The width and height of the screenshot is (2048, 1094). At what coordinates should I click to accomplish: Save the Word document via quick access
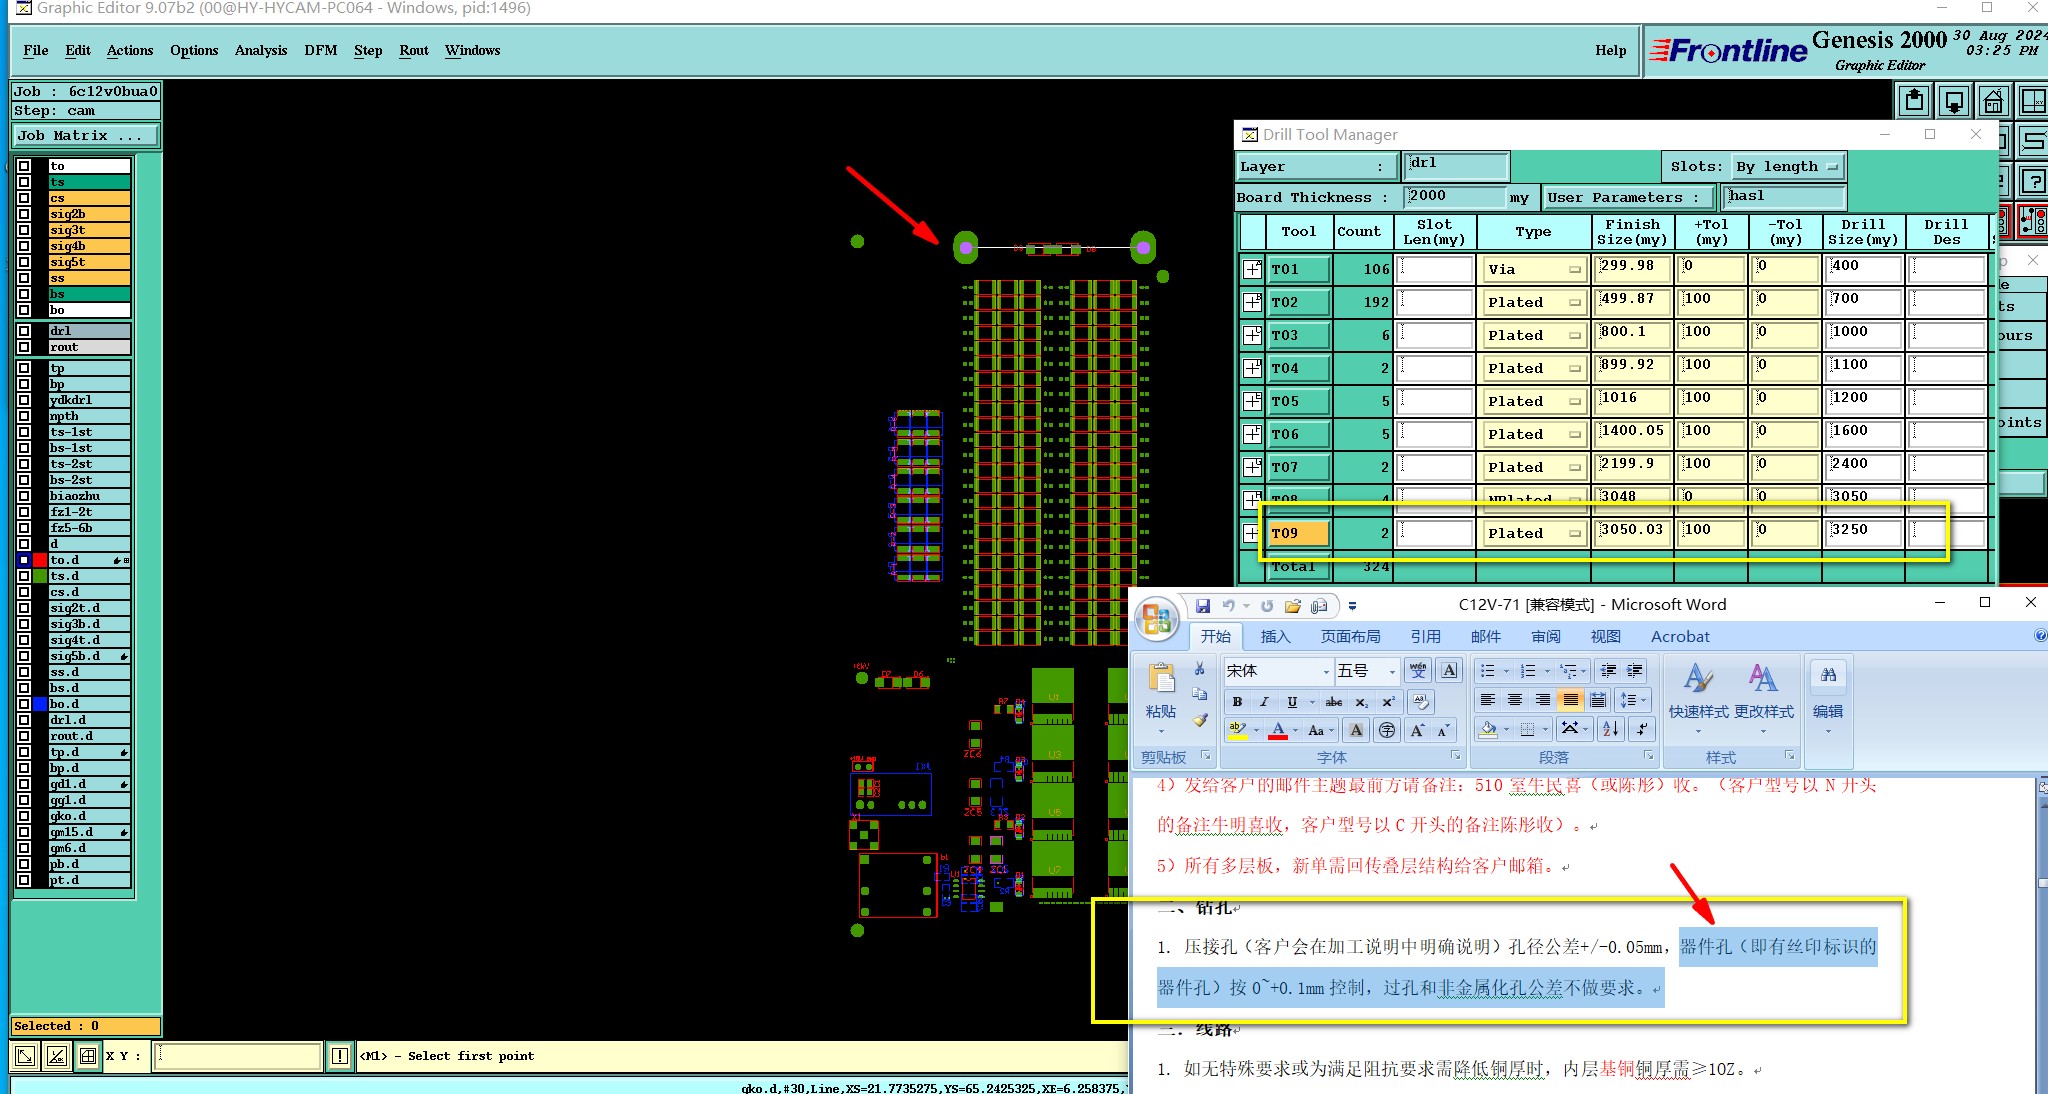coord(1203,606)
